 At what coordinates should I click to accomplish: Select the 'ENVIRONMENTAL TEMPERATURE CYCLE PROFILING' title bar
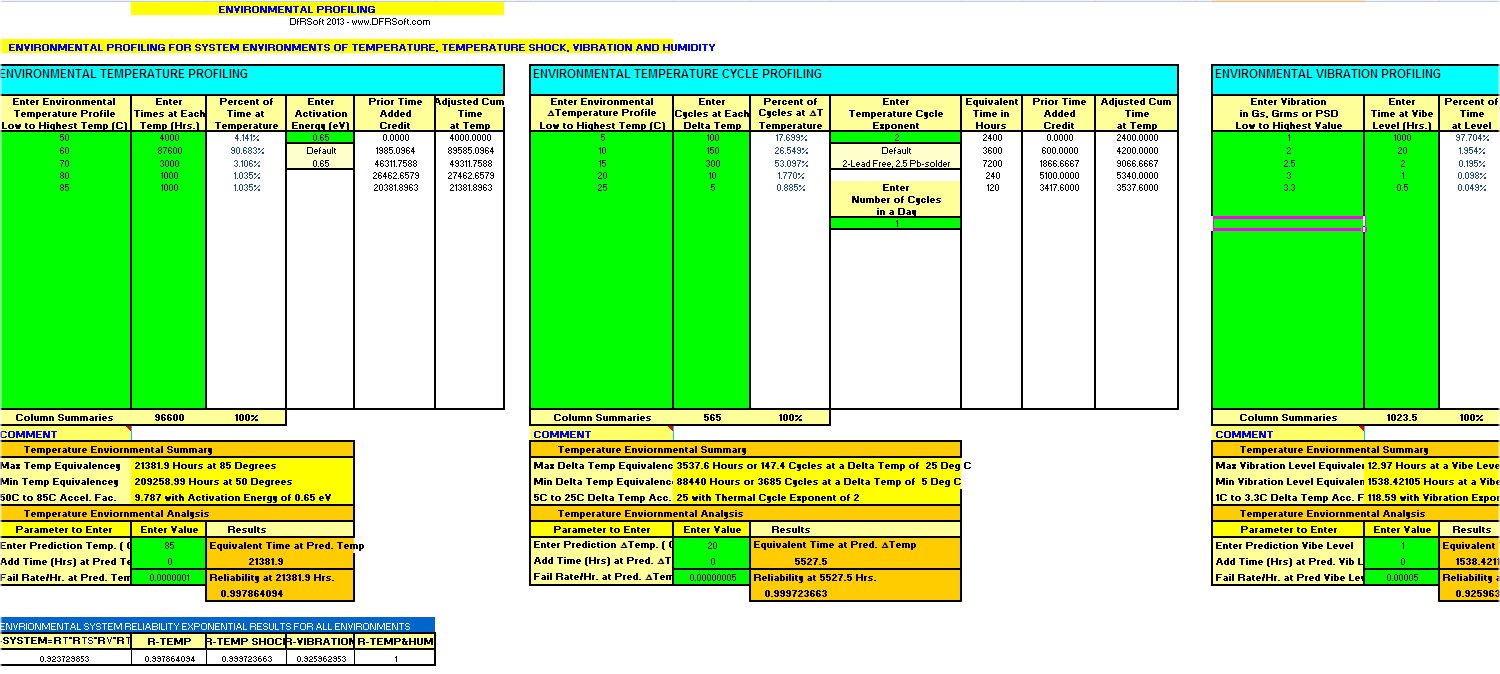pyautogui.click(x=852, y=80)
